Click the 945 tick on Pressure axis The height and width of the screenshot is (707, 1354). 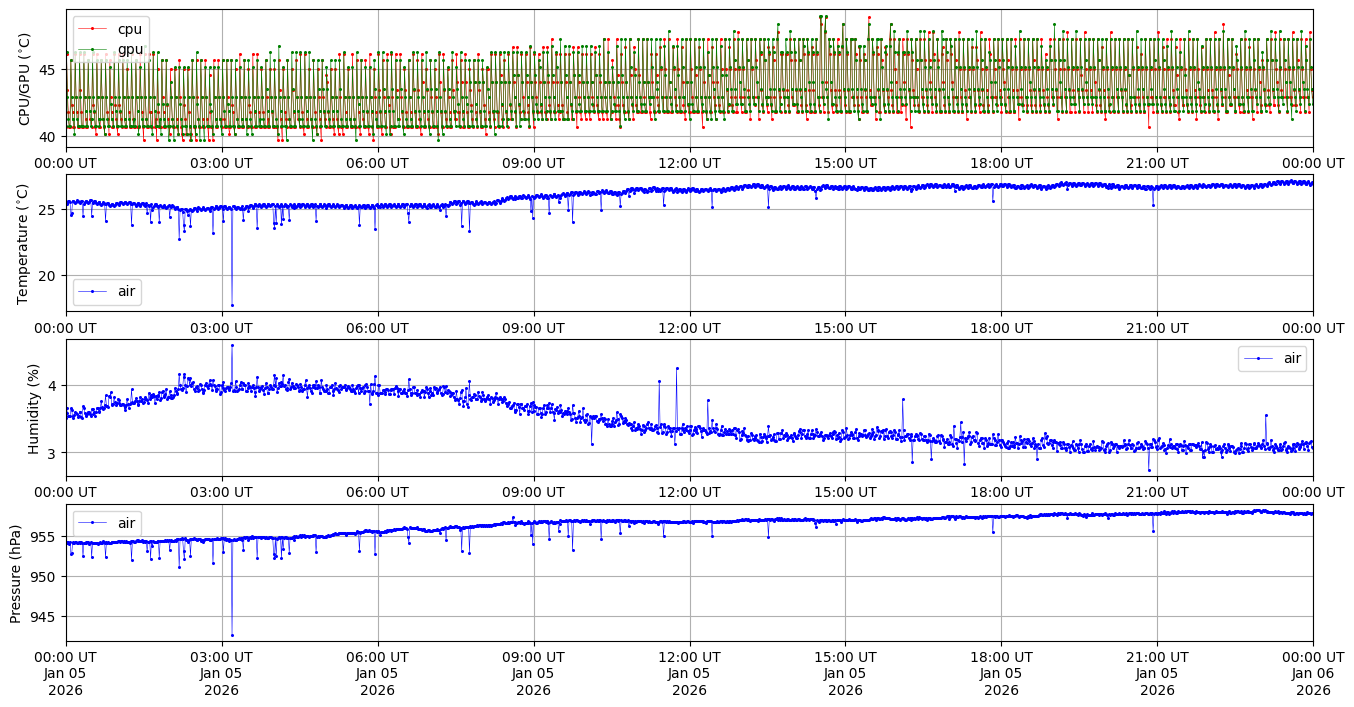(x=47, y=617)
